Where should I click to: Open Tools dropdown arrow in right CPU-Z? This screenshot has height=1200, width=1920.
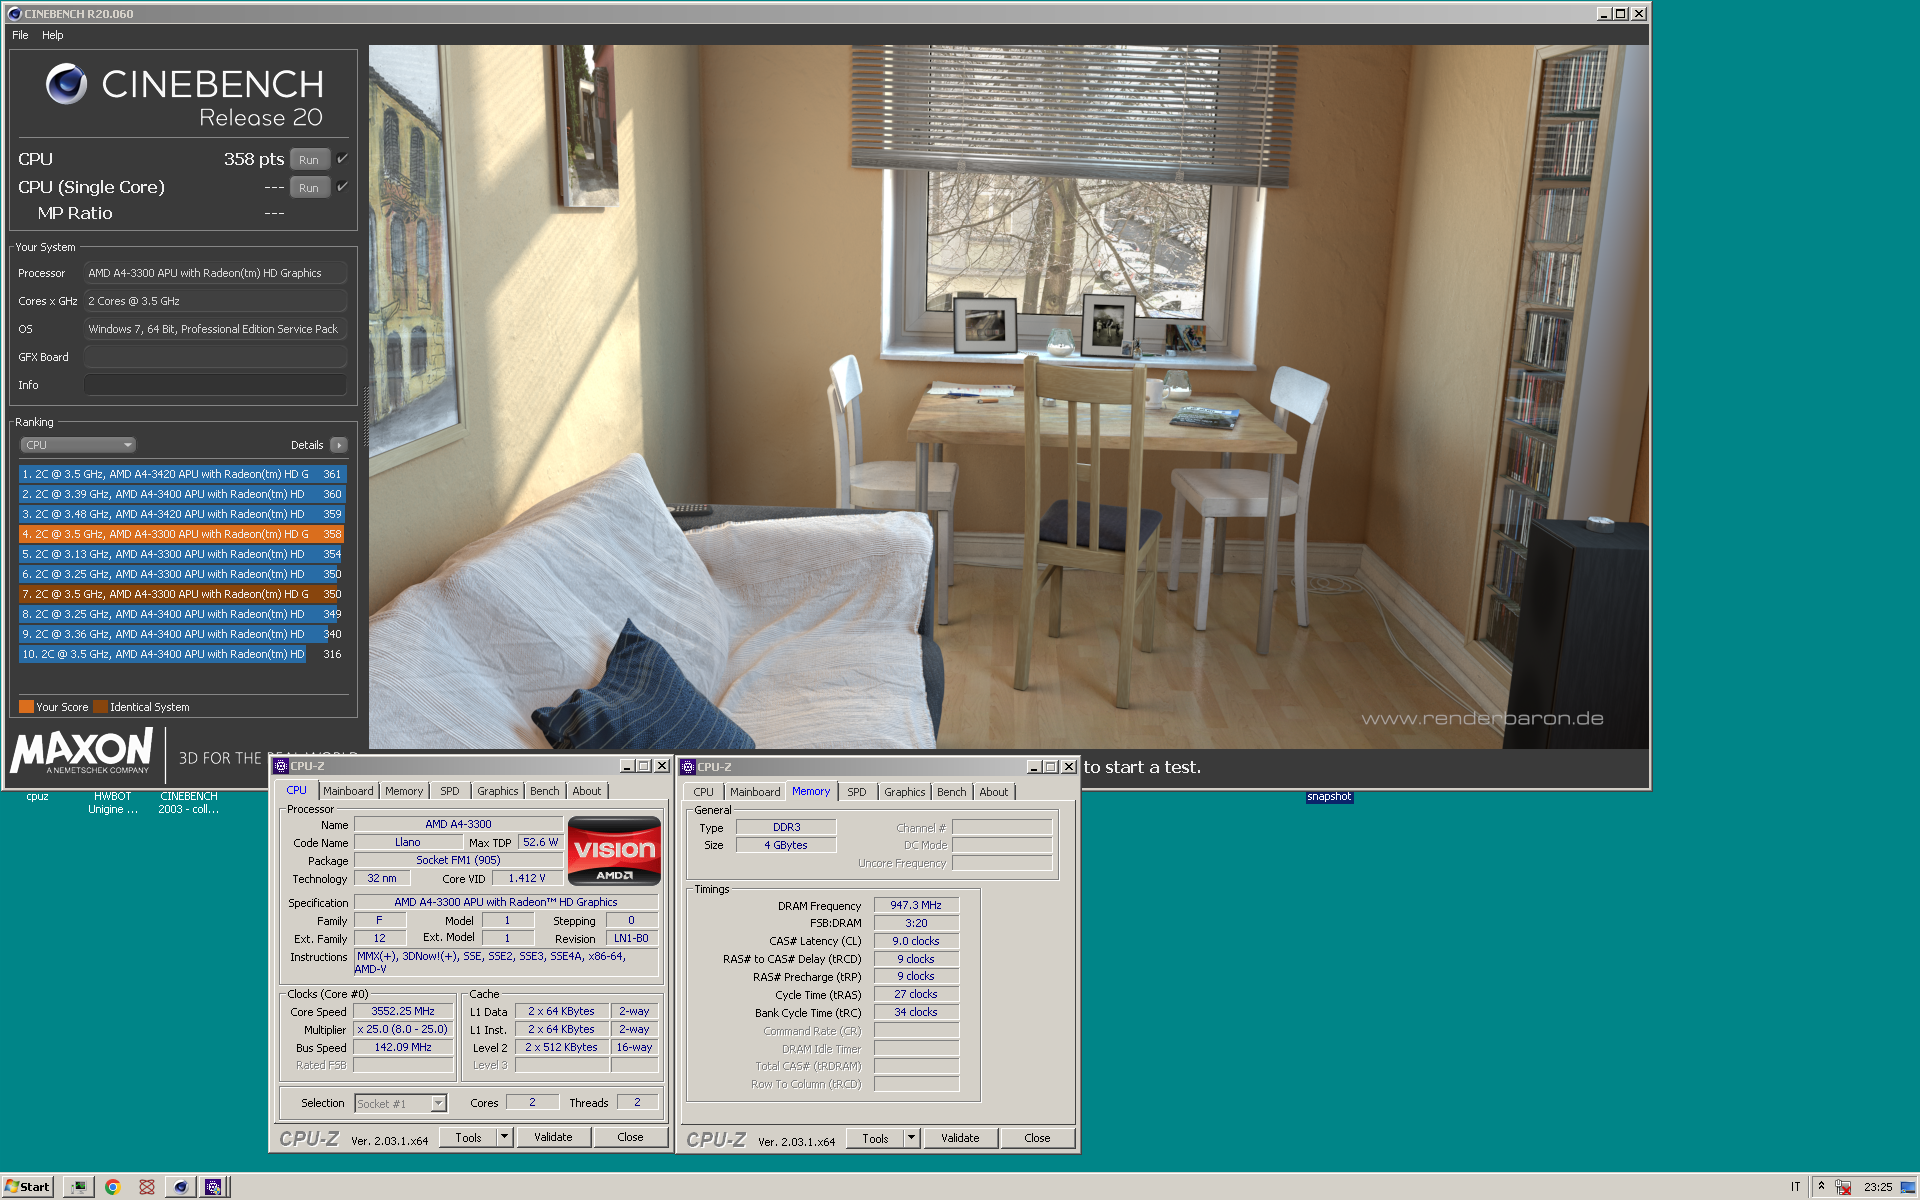(911, 1138)
